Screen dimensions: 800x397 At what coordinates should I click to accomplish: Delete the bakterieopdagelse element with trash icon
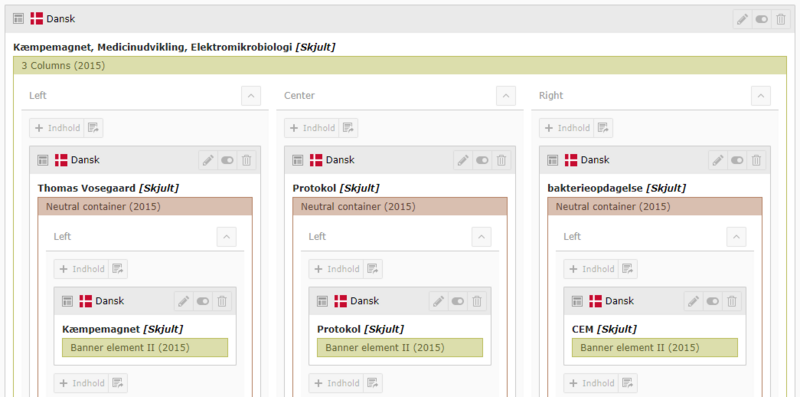(756, 160)
